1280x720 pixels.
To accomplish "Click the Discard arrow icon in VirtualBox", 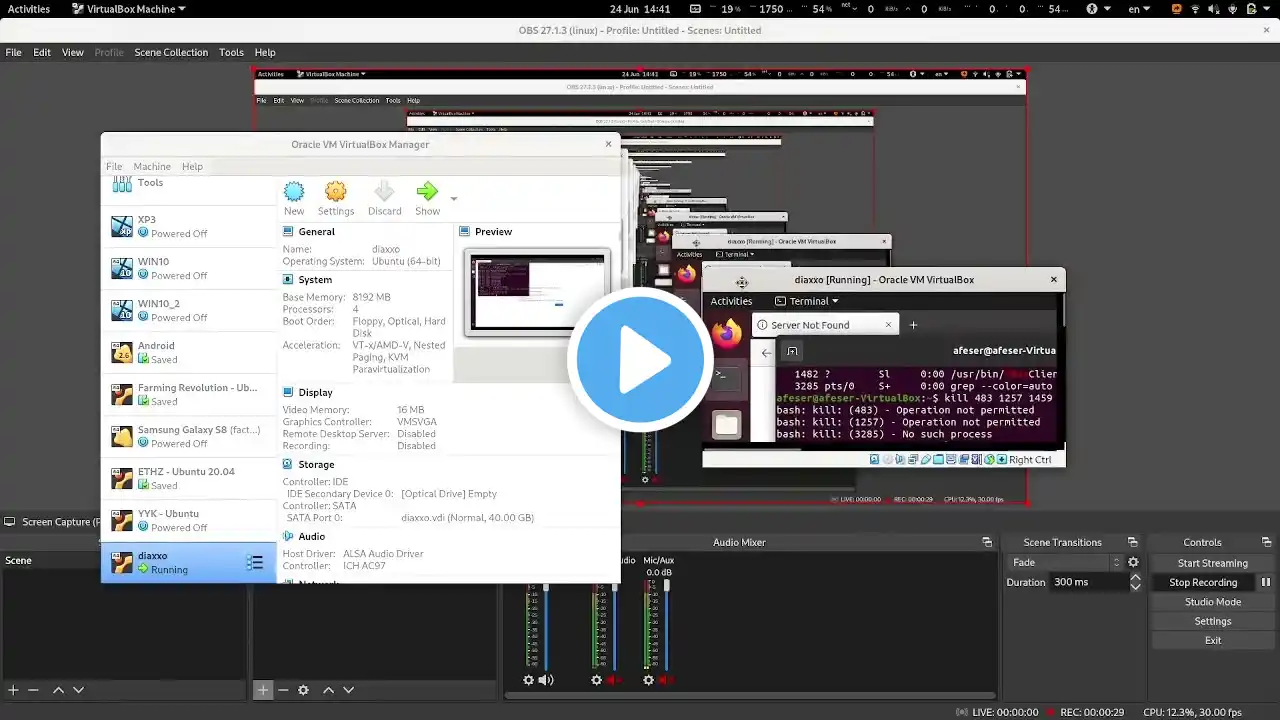I will click(384, 192).
